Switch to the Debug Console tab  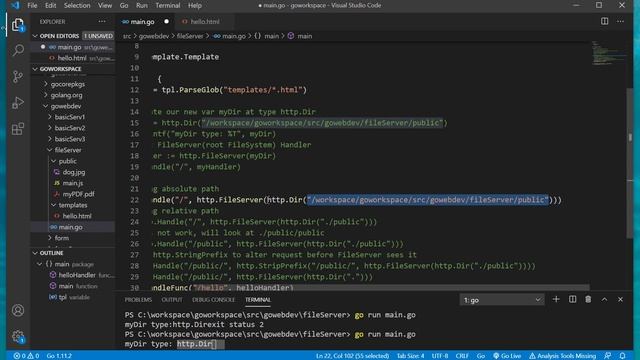click(x=213, y=300)
